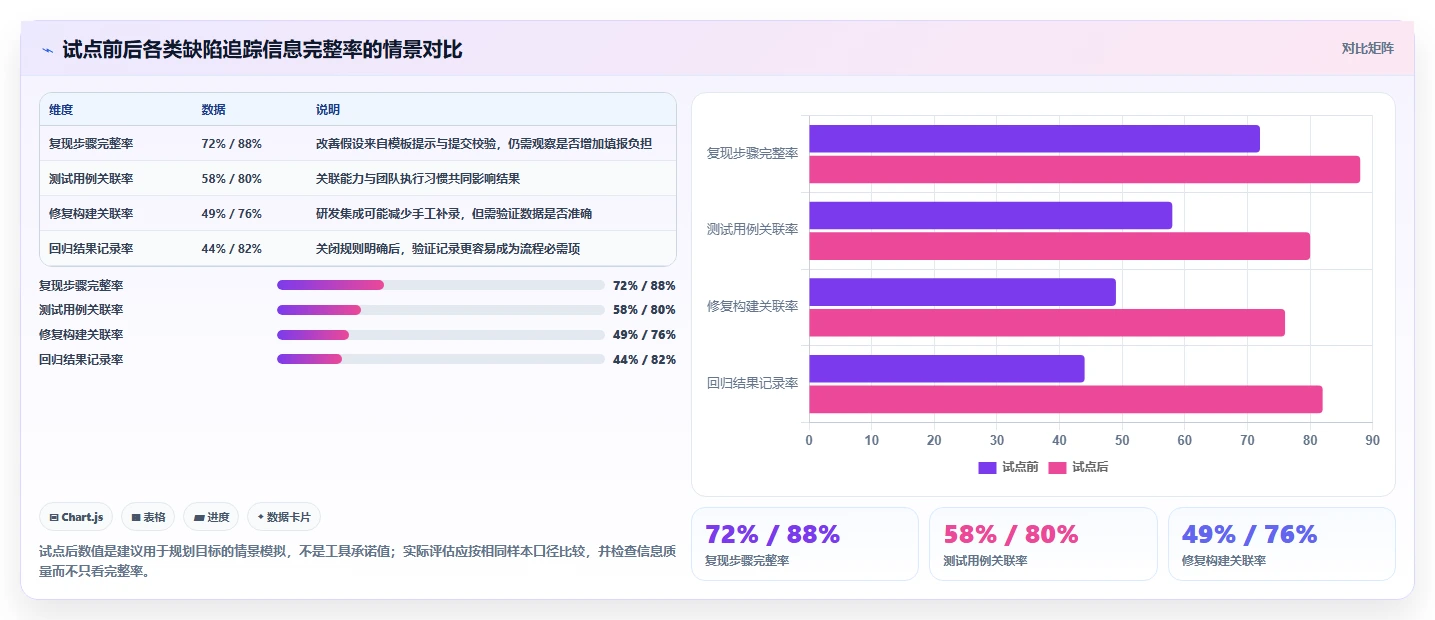Select the Chart.js chip
Image resolution: width=1435 pixels, height=620 pixels.
[x=77, y=517]
